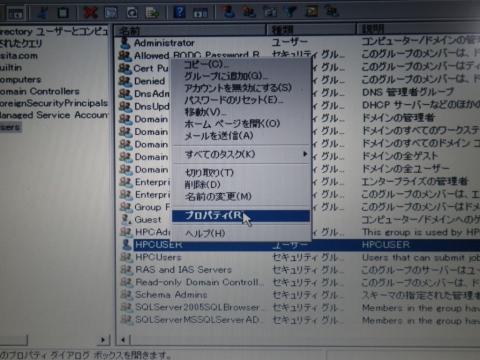Select the highlighted Users container in tree
Viewport: 480px width, 360px height.
pos(11,127)
